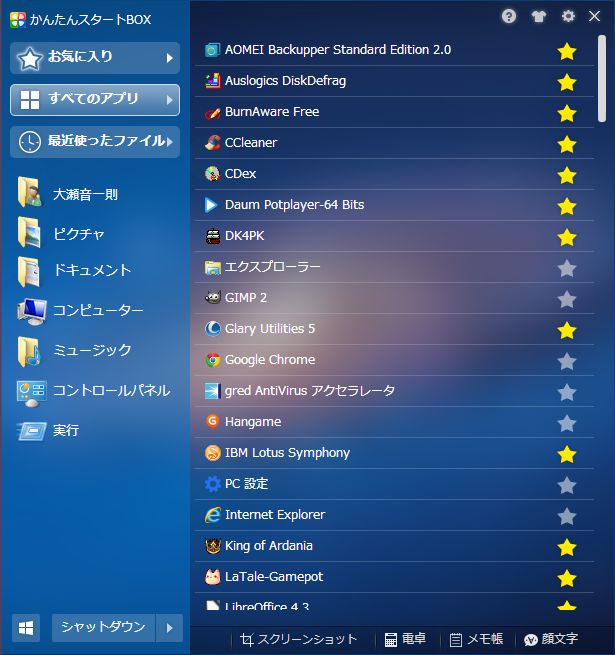Add Internet Explorer to favorites star
Screen dimensions: 615x655
tap(567, 516)
